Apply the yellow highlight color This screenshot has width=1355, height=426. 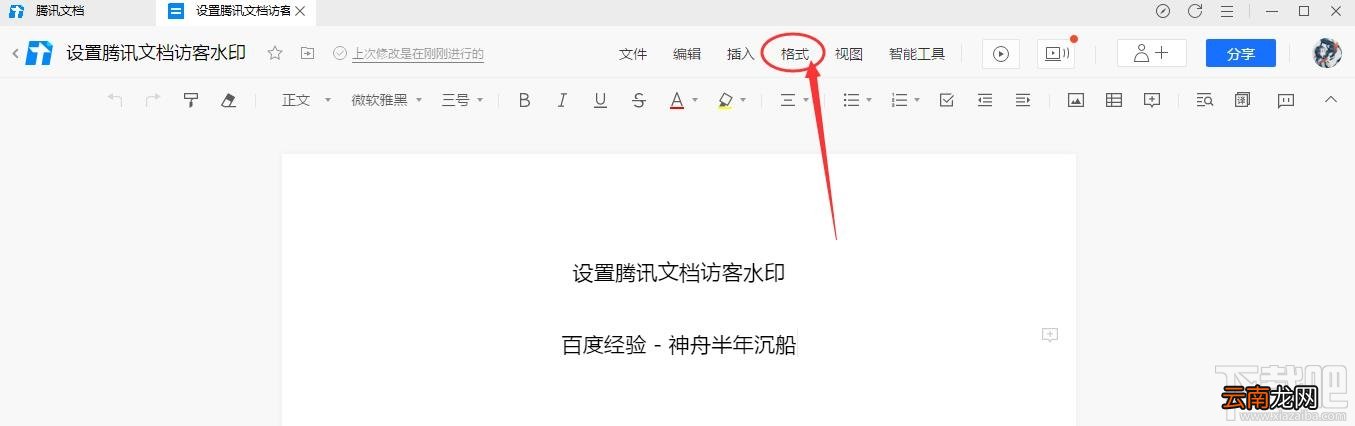pos(725,100)
